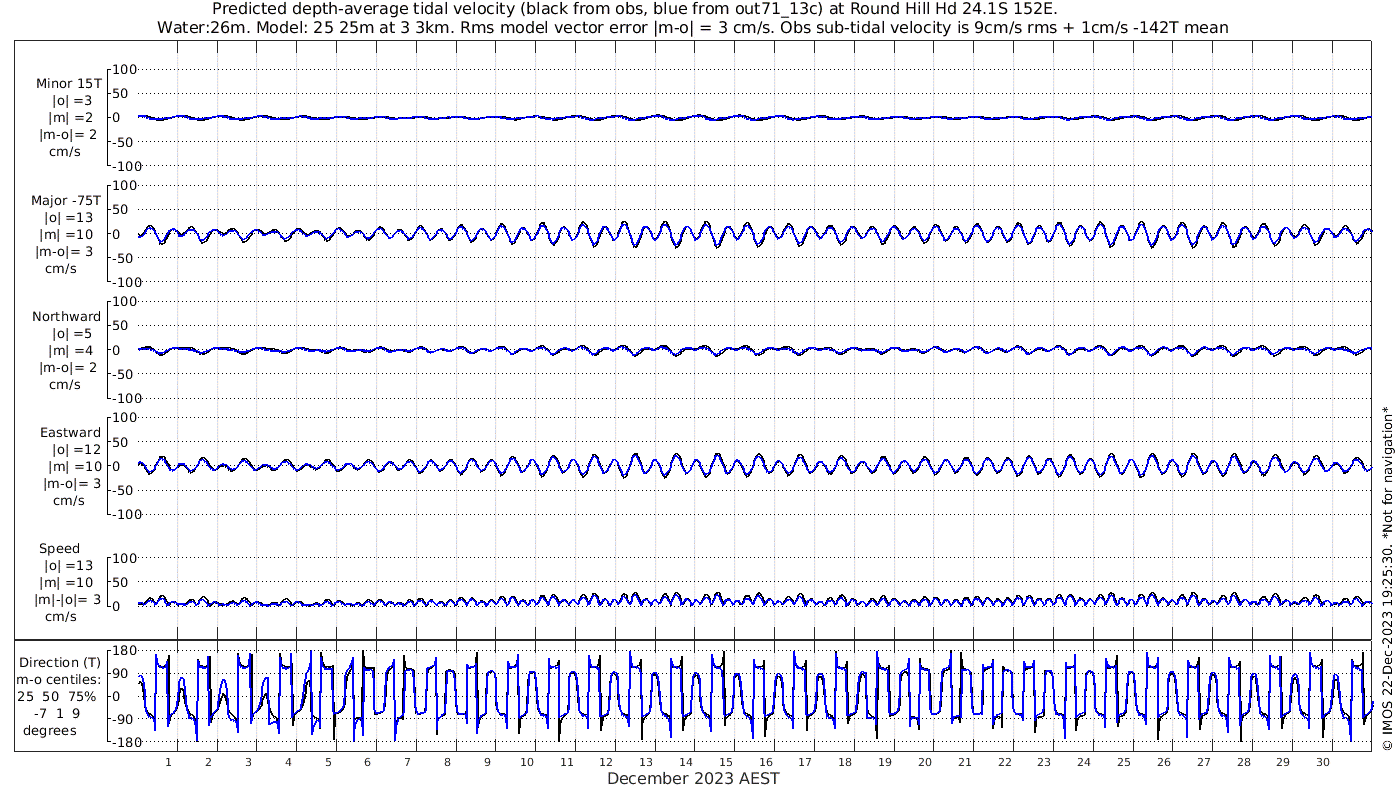The height and width of the screenshot is (800, 1400).
Task: Click the 'm-o centiles:' label
Action: 59,680
